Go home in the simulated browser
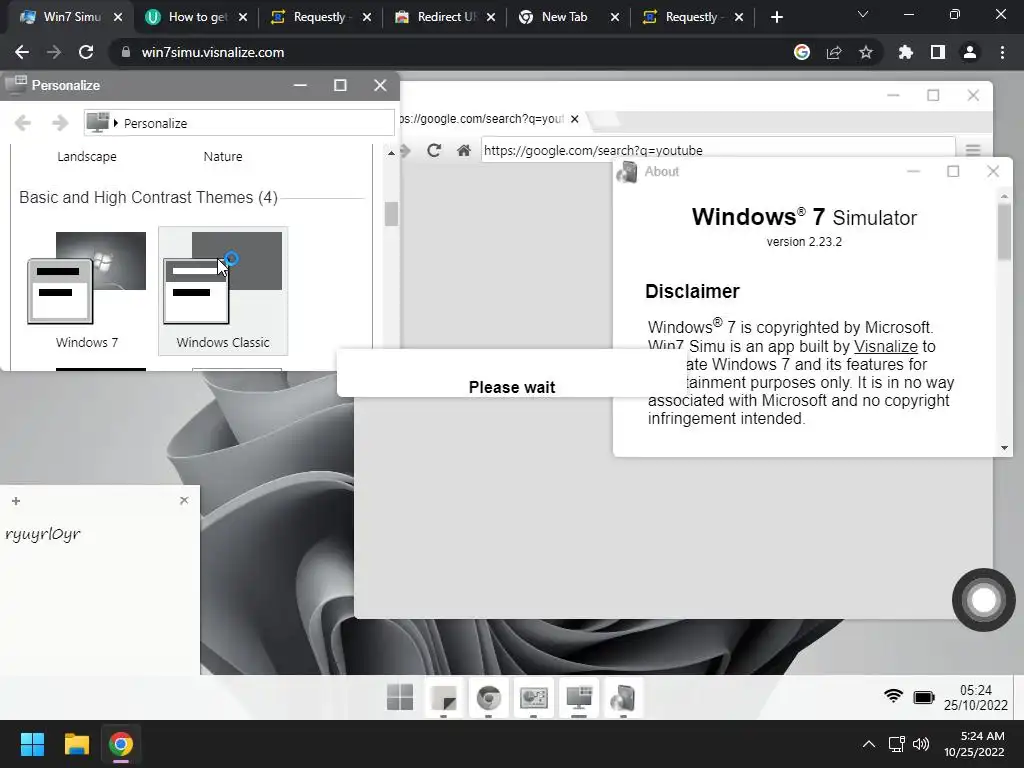 pyautogui.click(x=464, y=150)
